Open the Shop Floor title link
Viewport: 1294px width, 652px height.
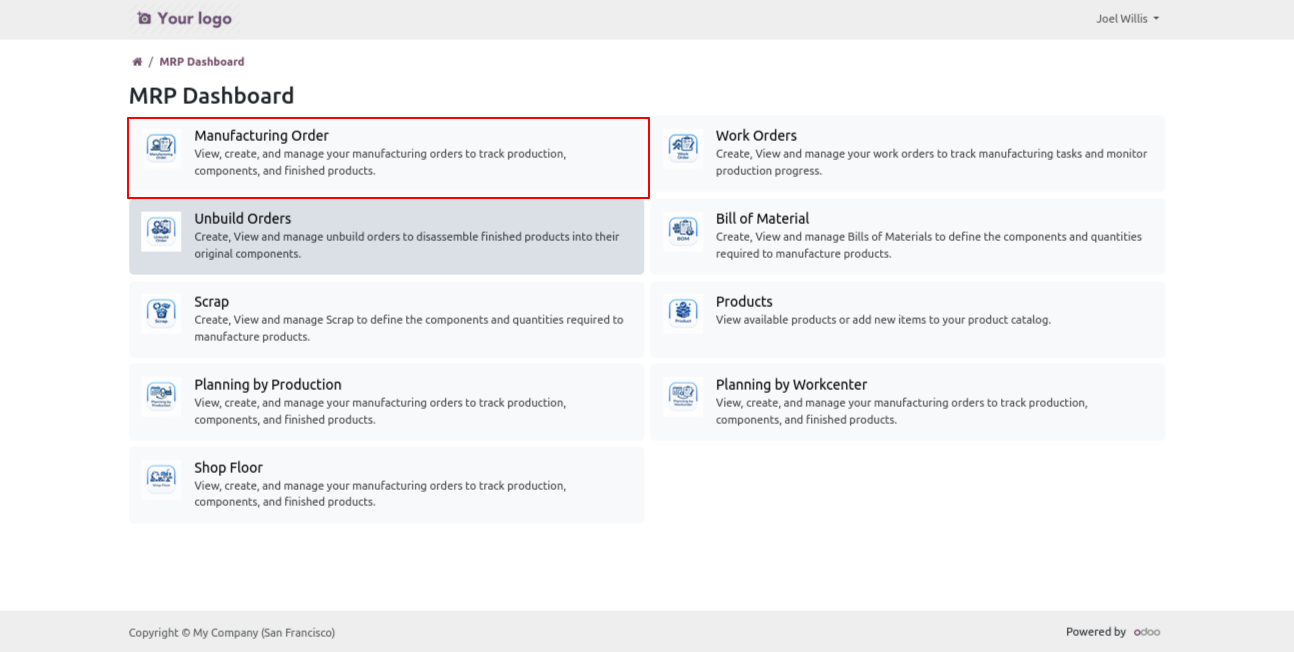[x=228, y=468]
